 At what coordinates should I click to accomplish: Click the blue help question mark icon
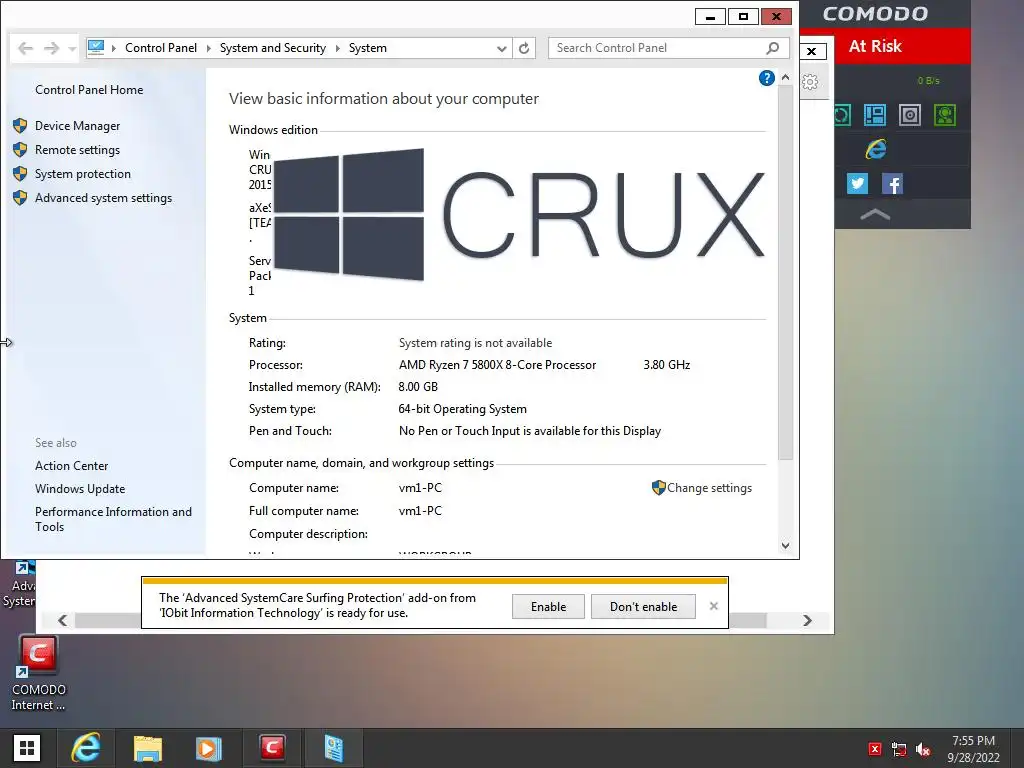pos(766,78)
